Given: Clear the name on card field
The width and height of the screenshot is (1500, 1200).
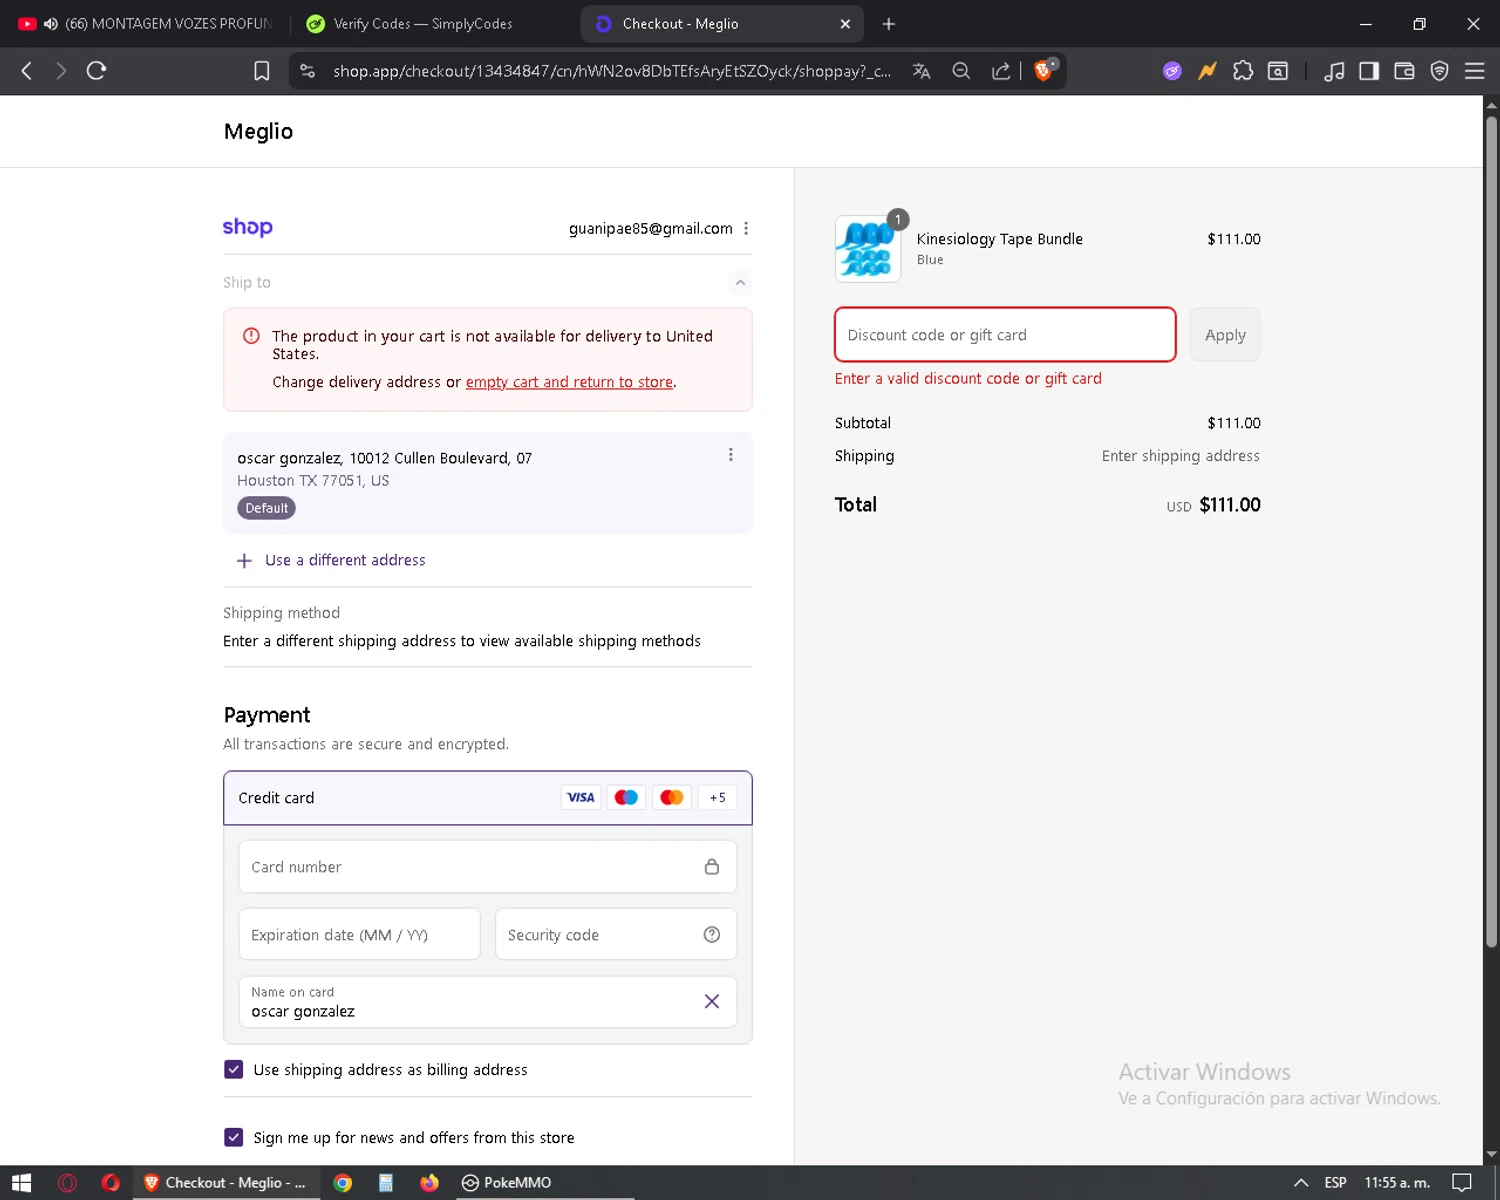Looking at the screenshot, I should (712, 1002).
